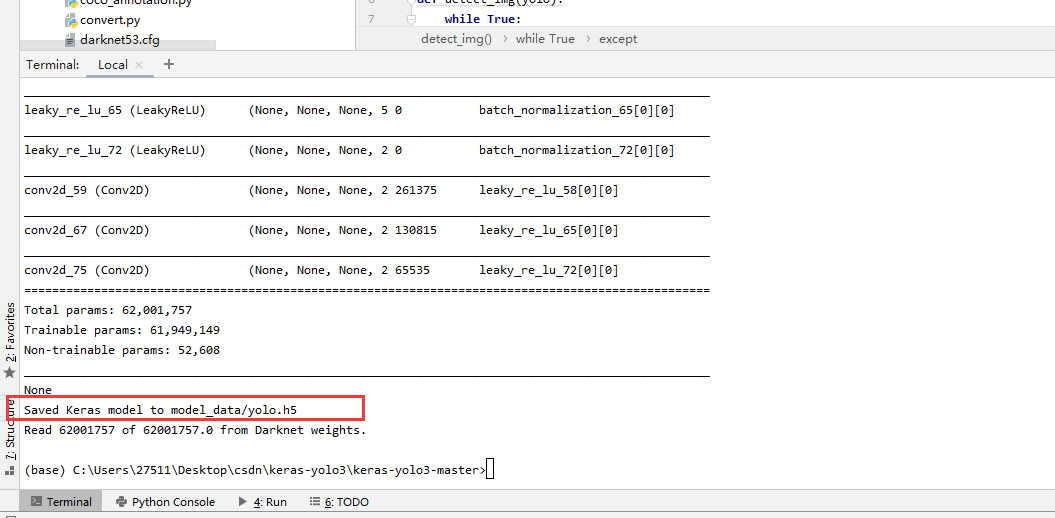
Task: Click the 65535 parameter count
Action: 412,270
